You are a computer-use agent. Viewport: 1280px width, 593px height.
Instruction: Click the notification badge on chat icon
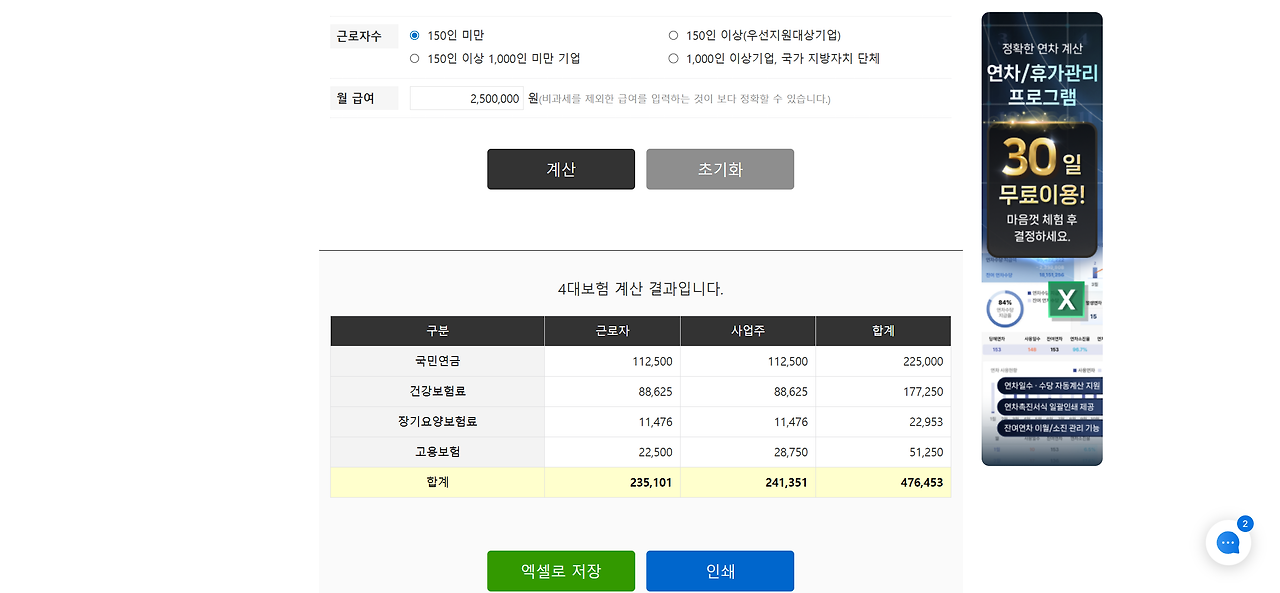click(1245, 523)
